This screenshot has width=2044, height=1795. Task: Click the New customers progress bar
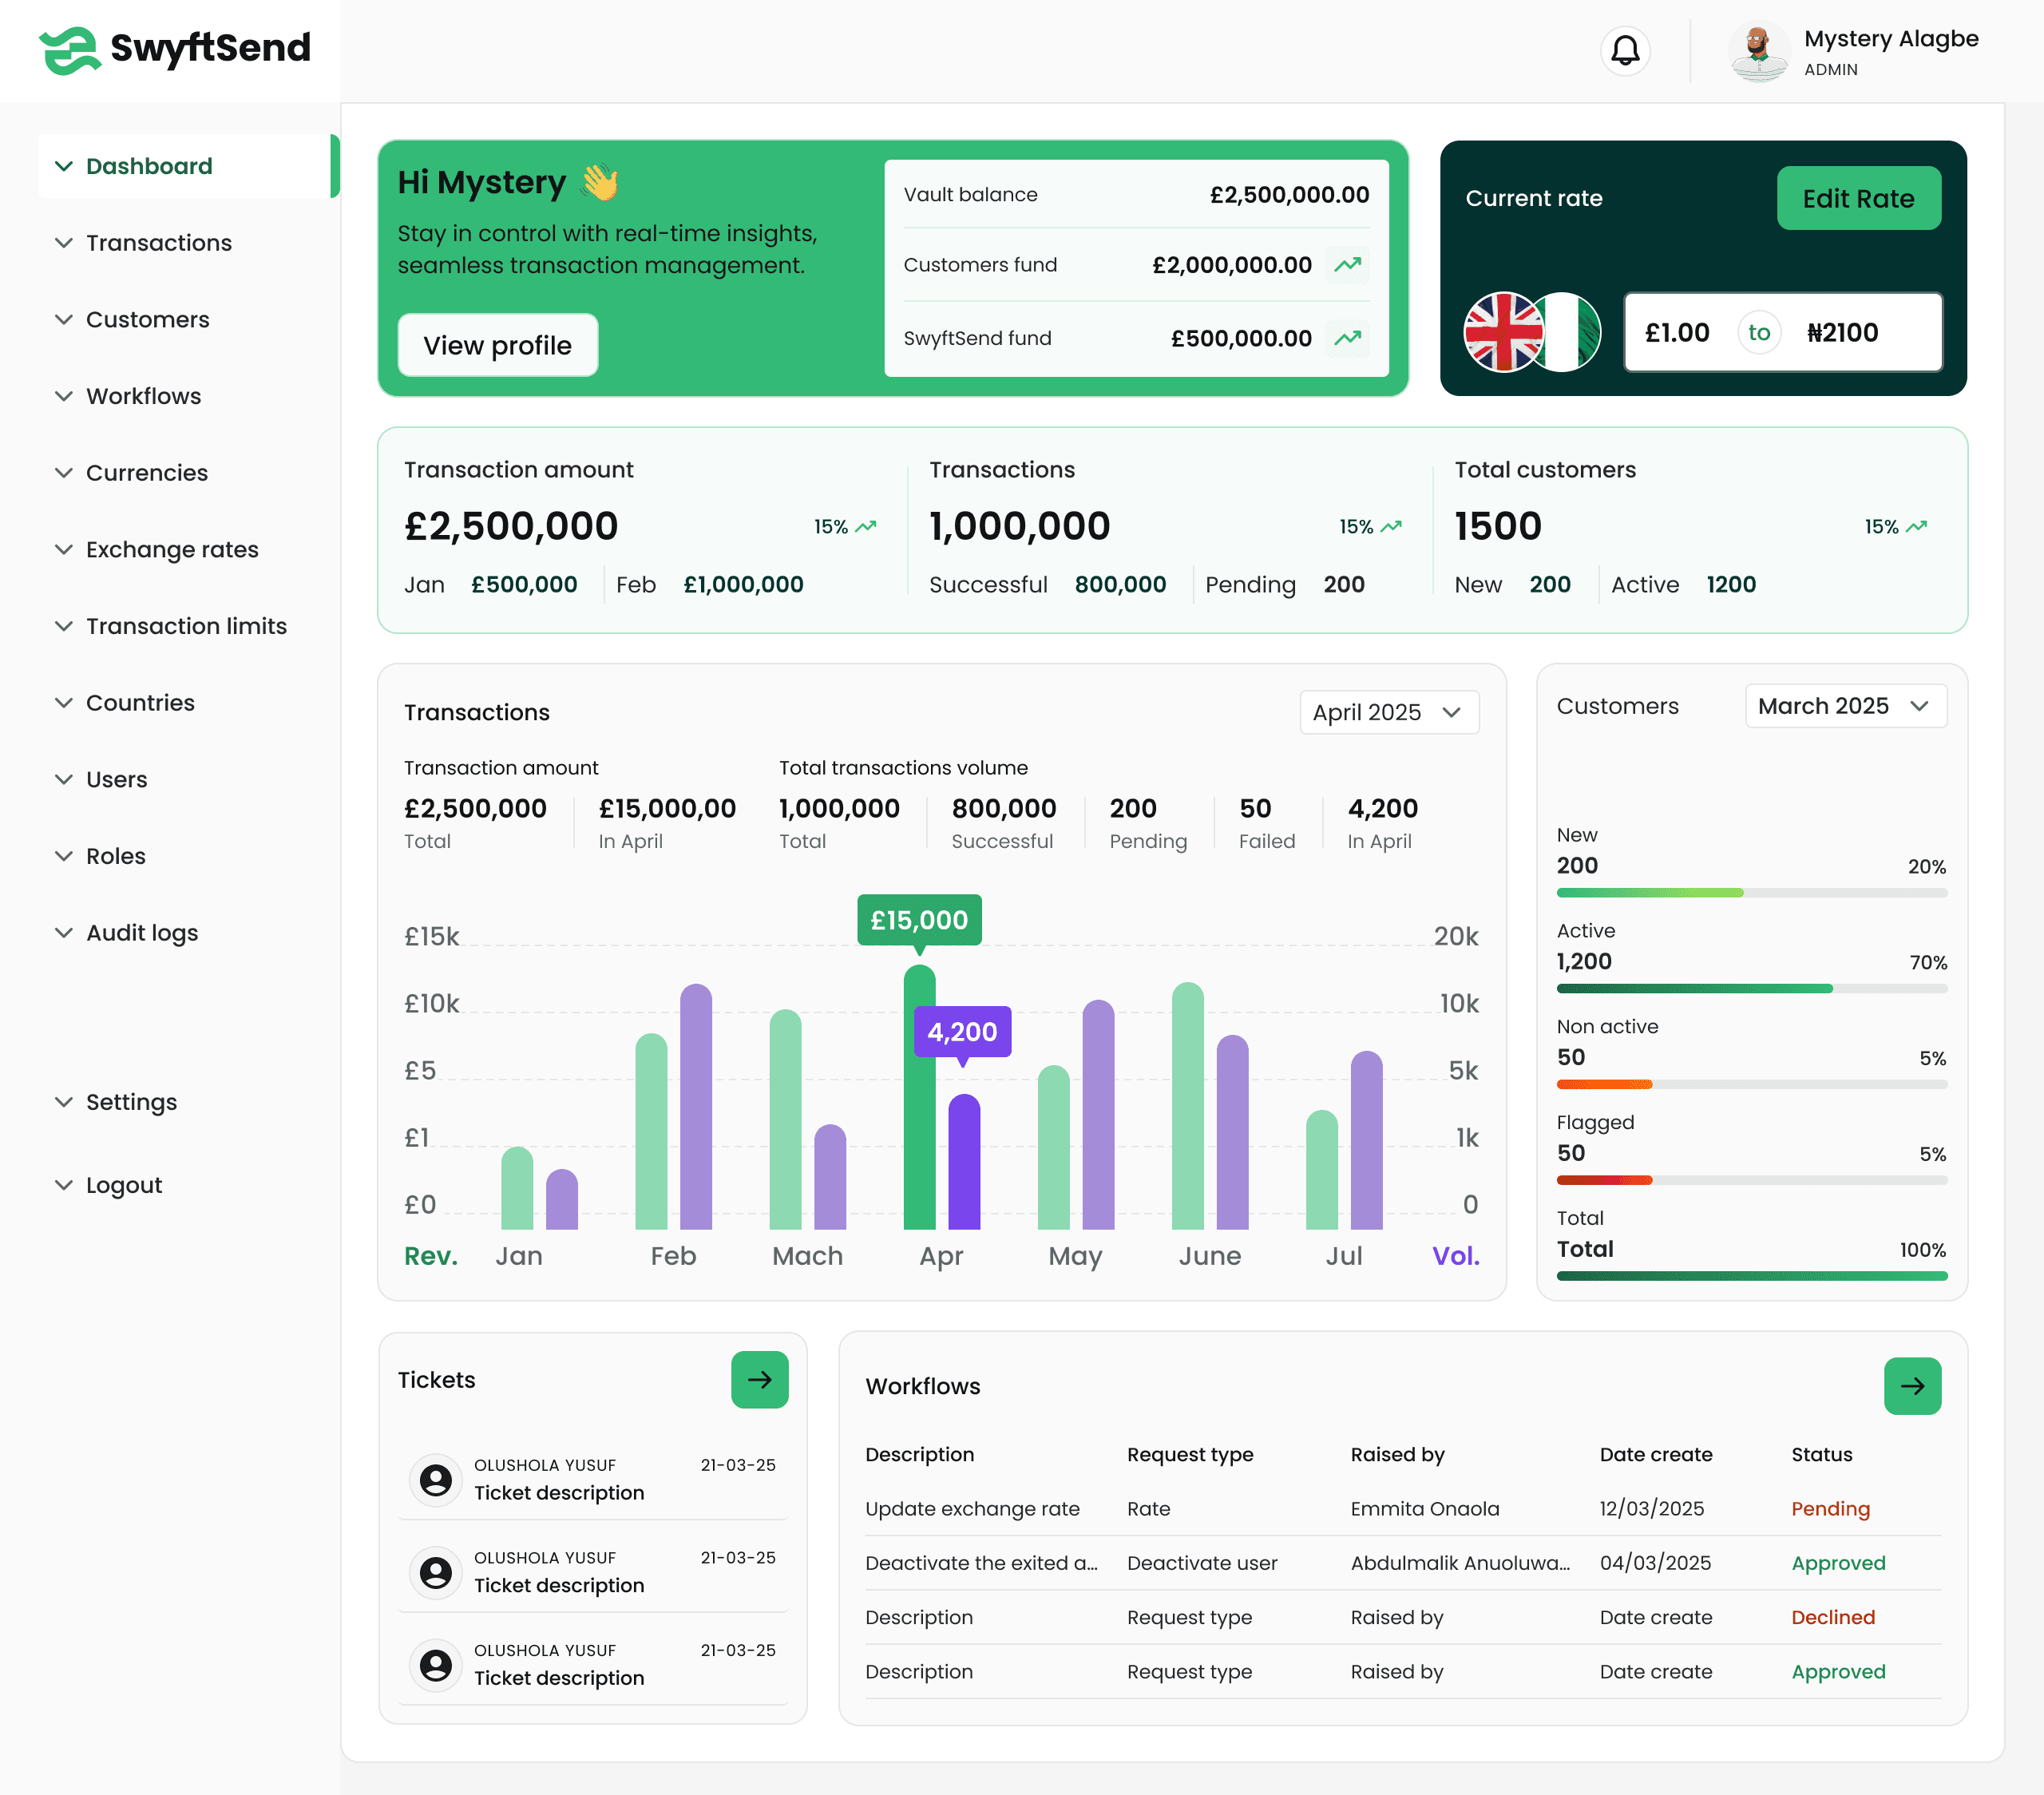(1751, 892)
